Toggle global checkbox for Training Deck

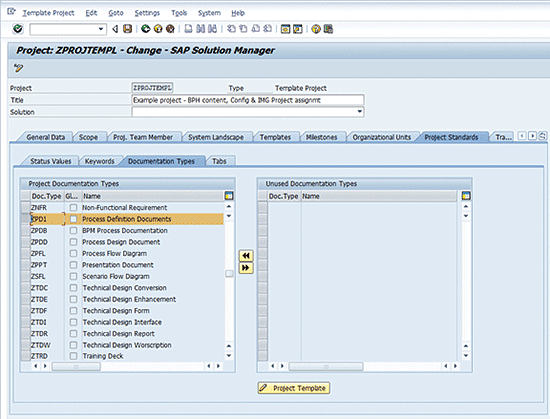coord(73,356)
